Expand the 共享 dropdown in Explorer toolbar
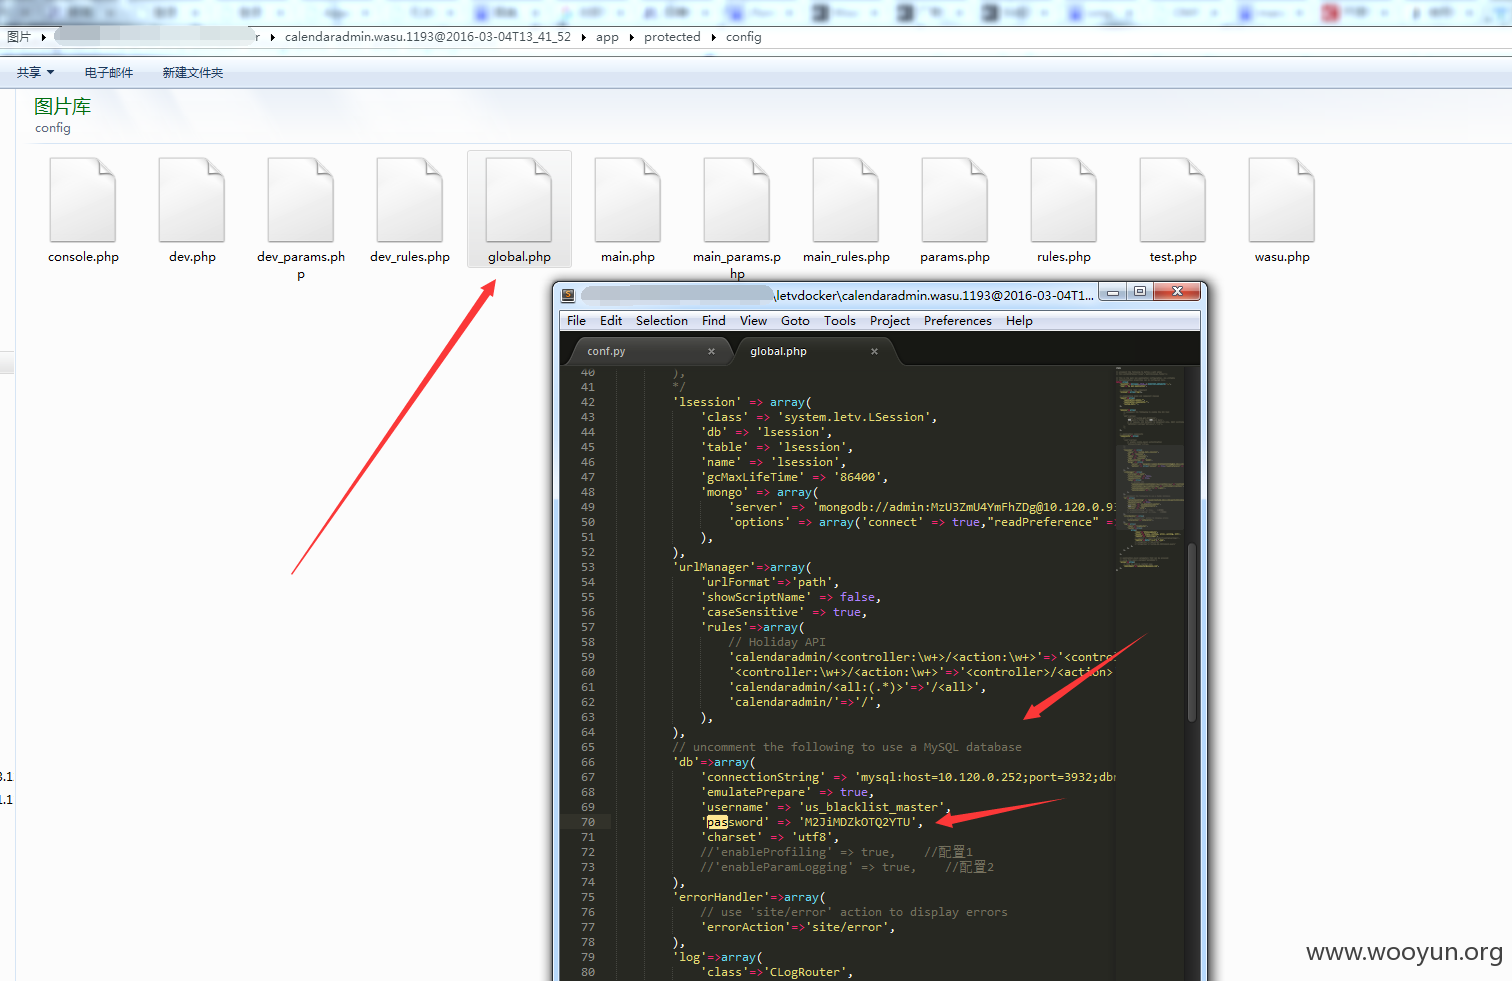Screen dimensions: 1512x981 click(36, 73)
